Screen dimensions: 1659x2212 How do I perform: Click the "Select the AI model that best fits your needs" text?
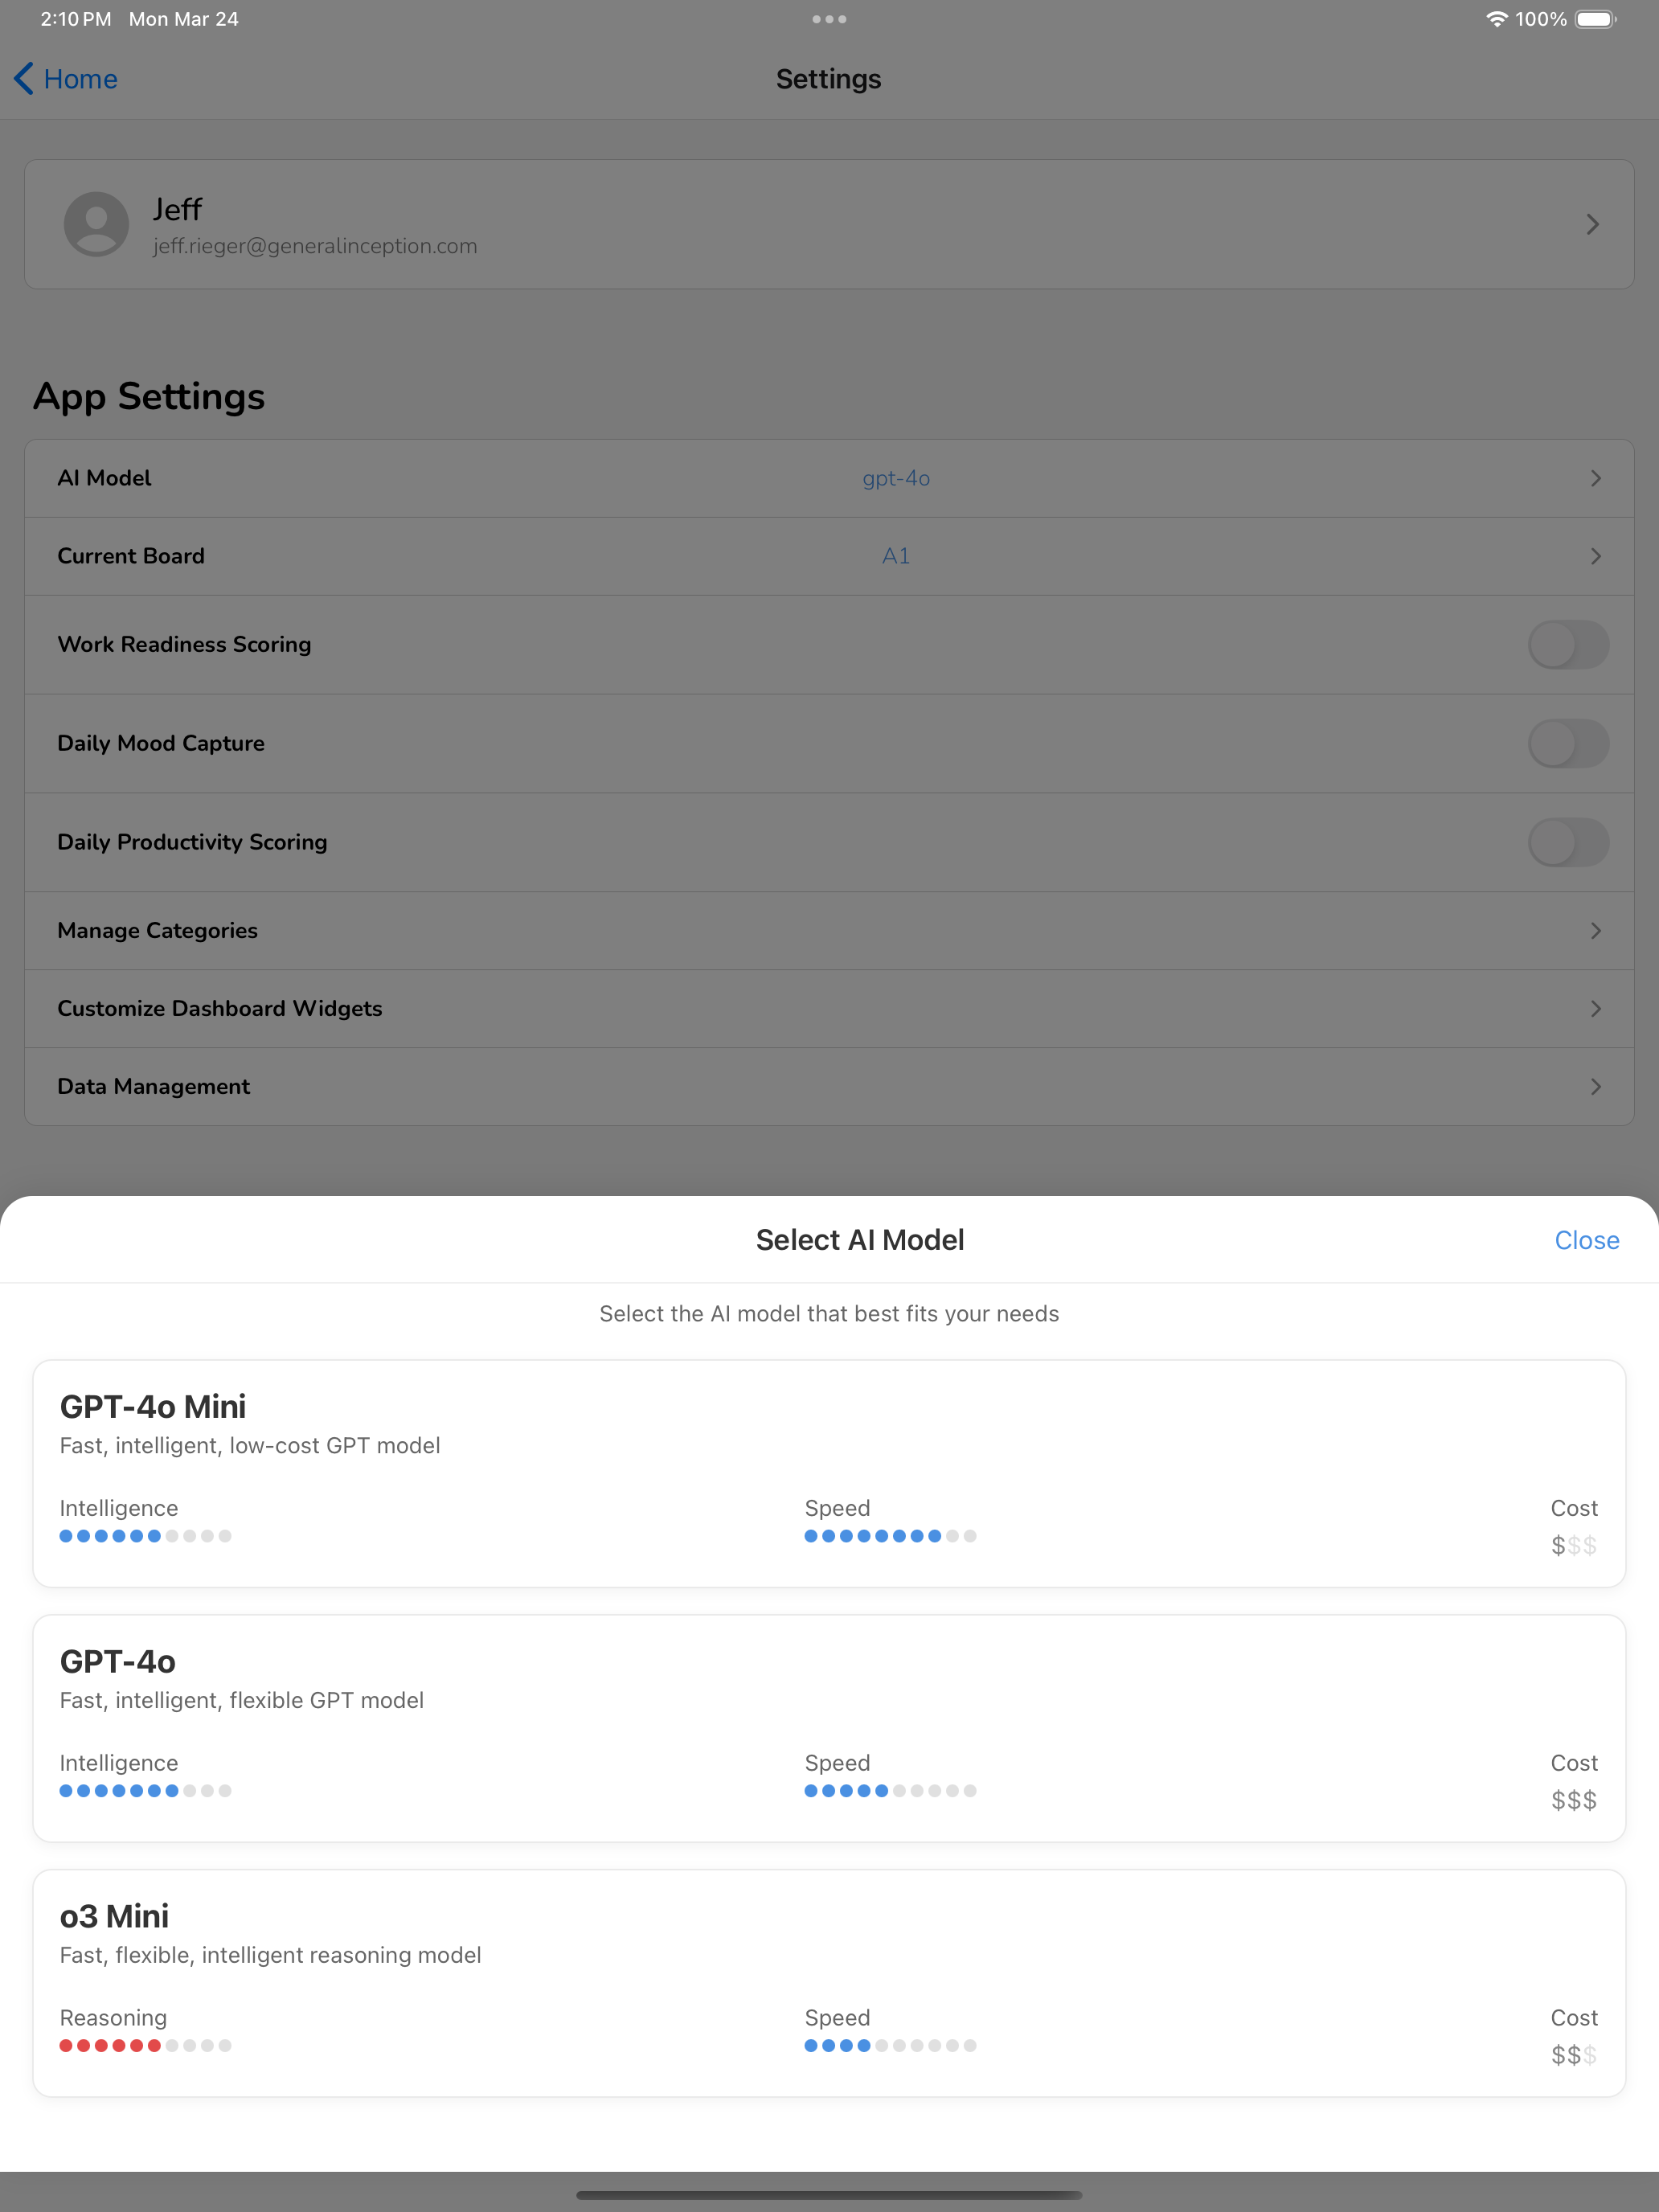pyautogui.click(x=829, y=1314)
